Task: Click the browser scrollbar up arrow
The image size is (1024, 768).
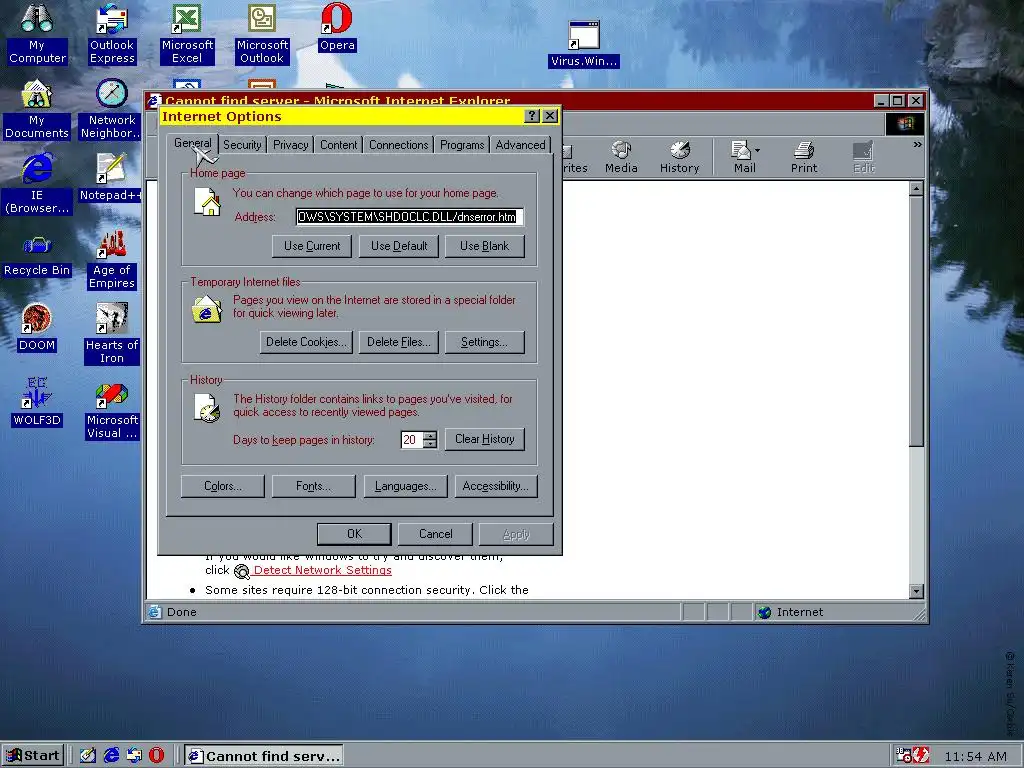Action: tap(916, 189)
